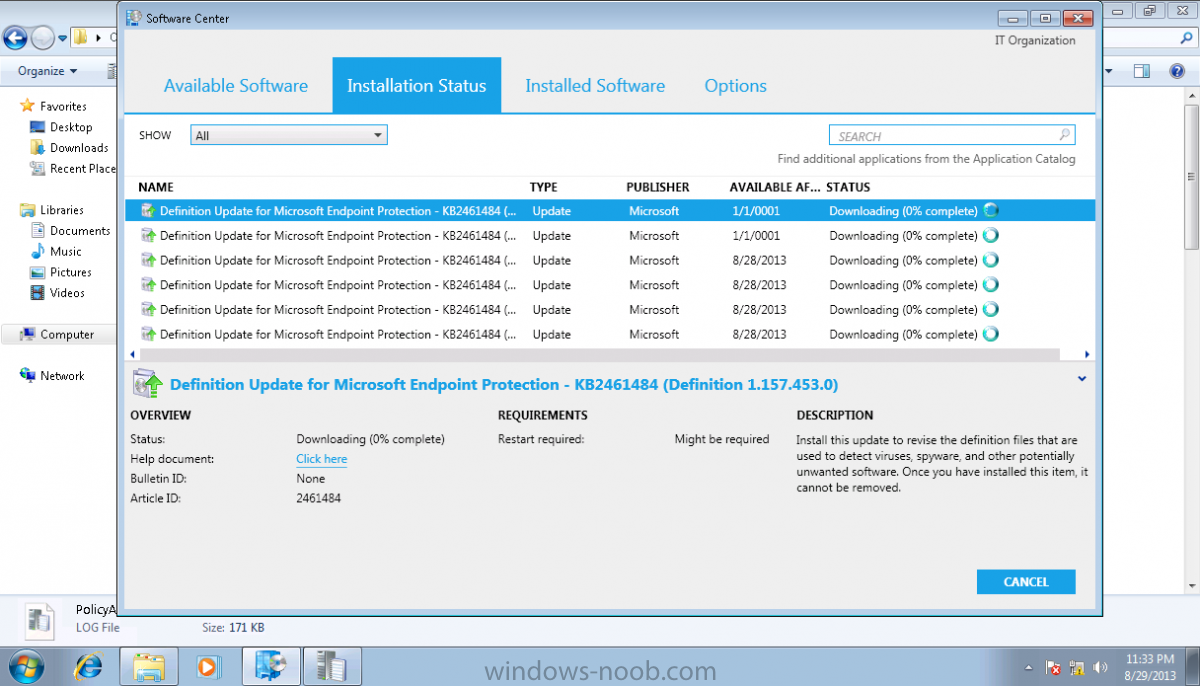The image size is (1200, 686).
Task: Click the Software Center taskbar button
Action: click(x=271, y=665)
